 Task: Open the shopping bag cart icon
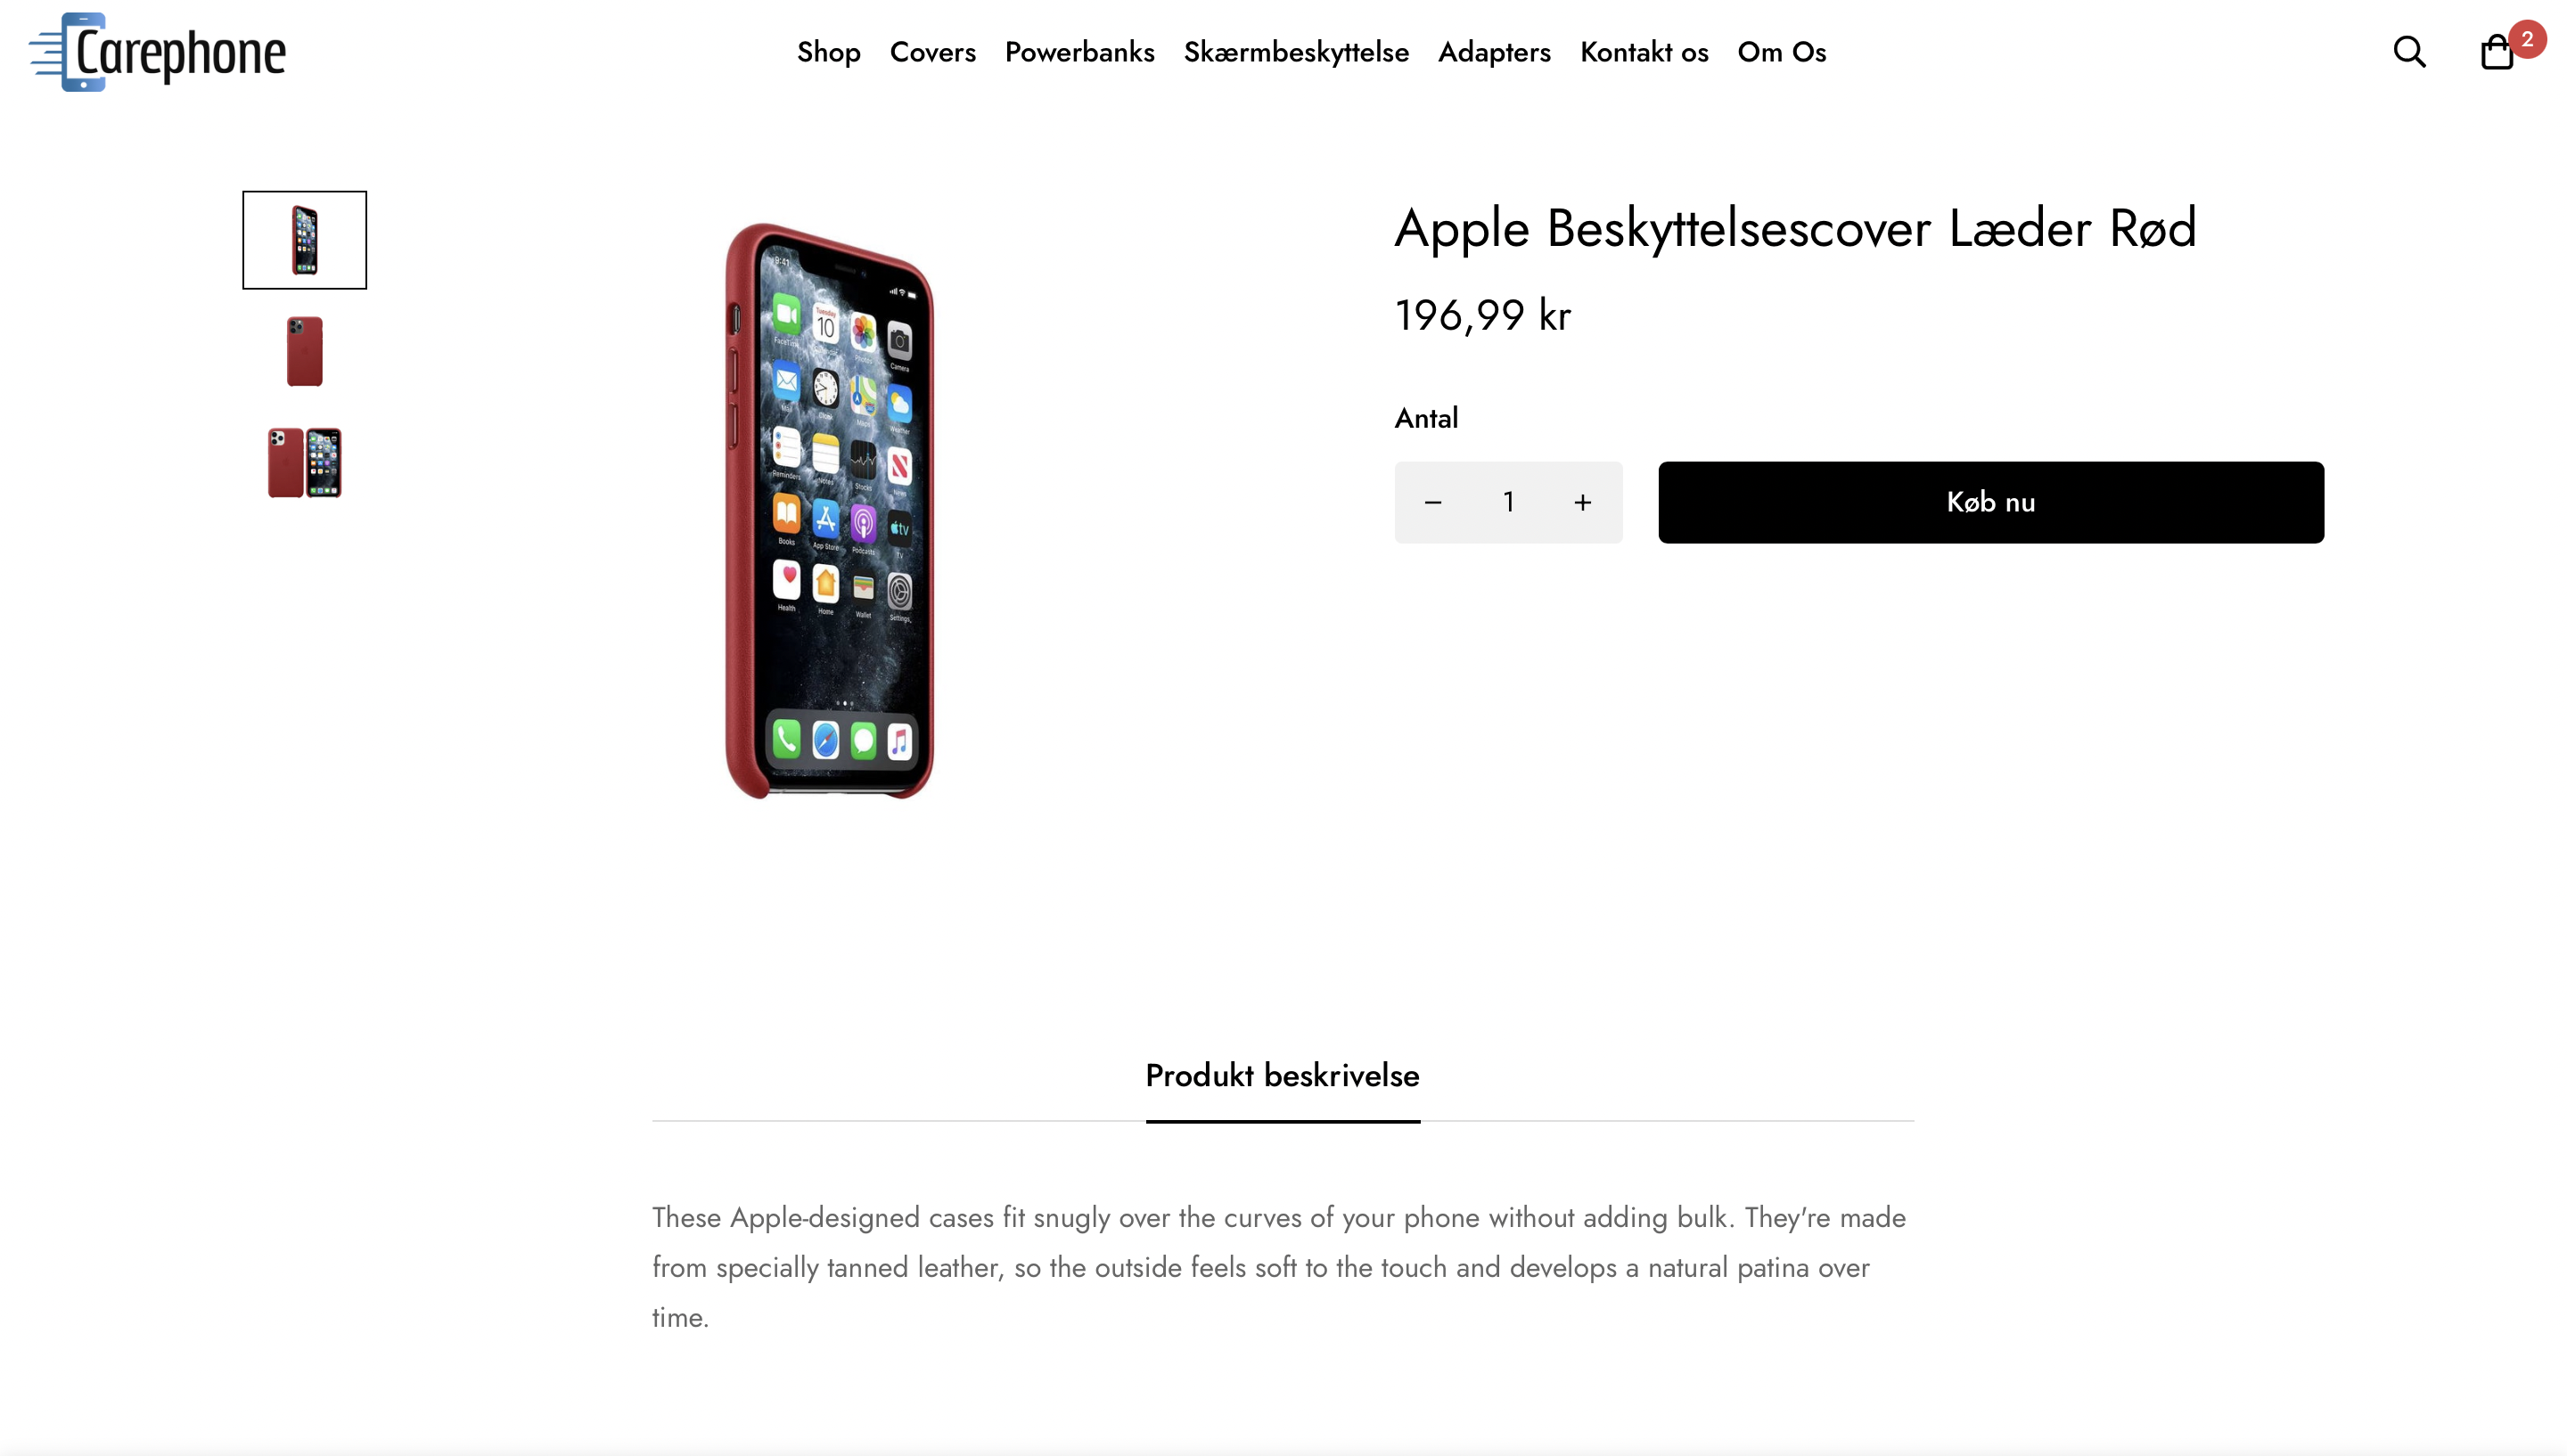(x=2496, y=52)
